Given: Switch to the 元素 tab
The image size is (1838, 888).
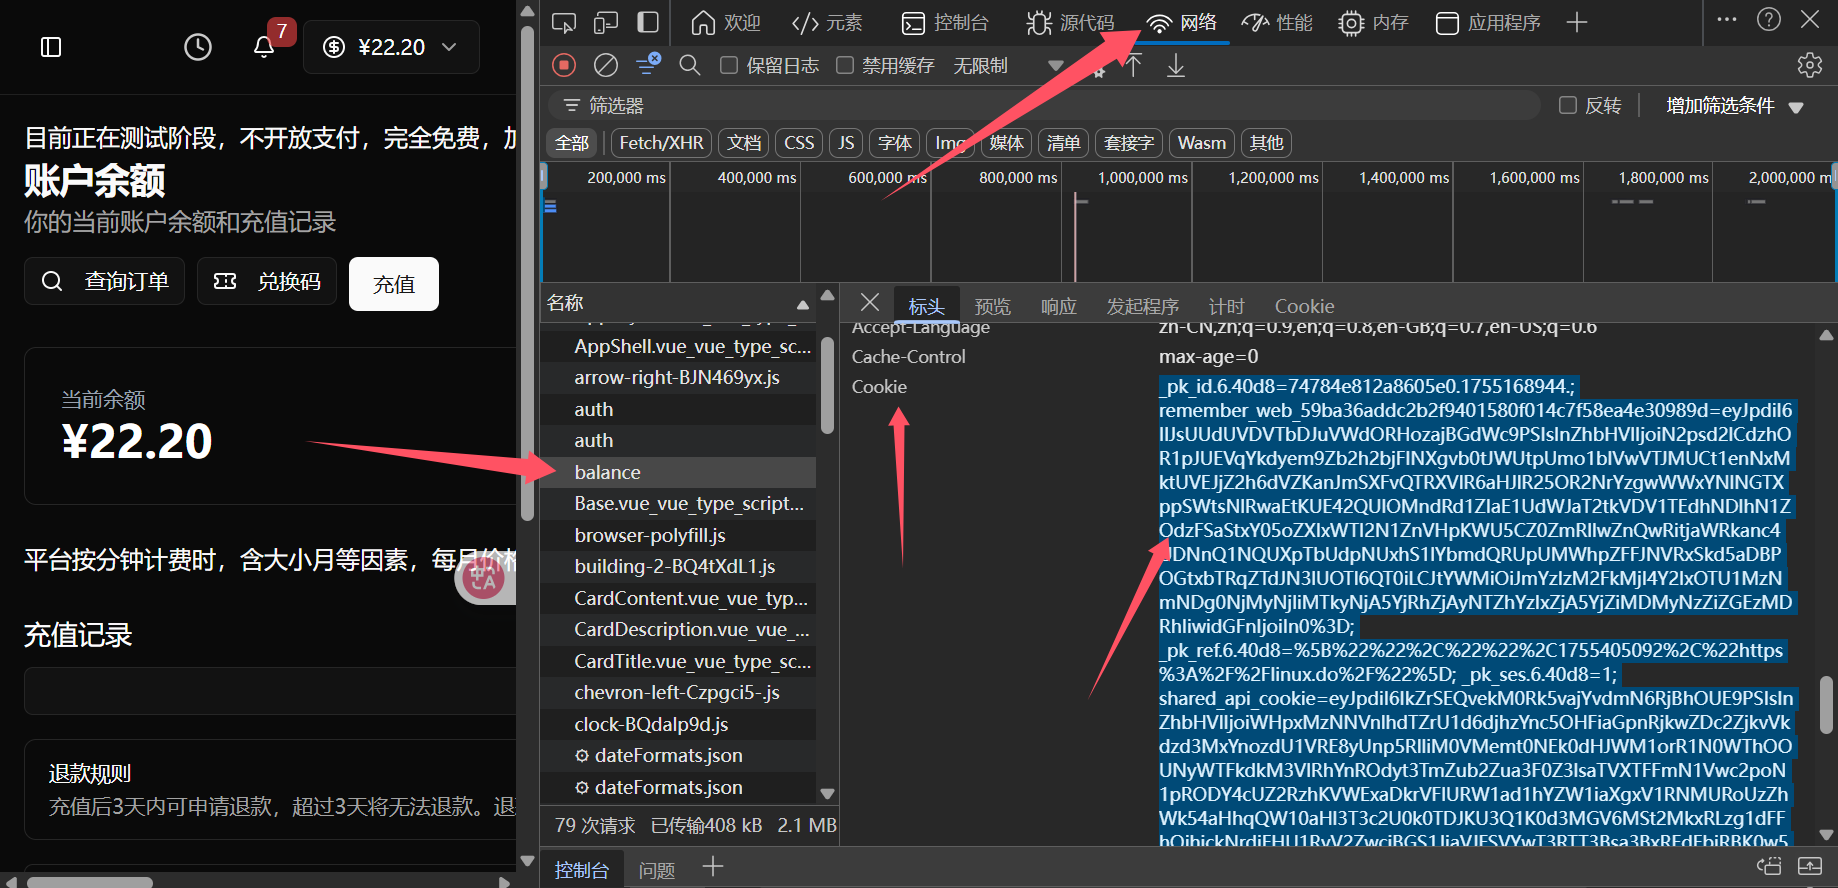Looking at the screenshot, I should (827, 22).
